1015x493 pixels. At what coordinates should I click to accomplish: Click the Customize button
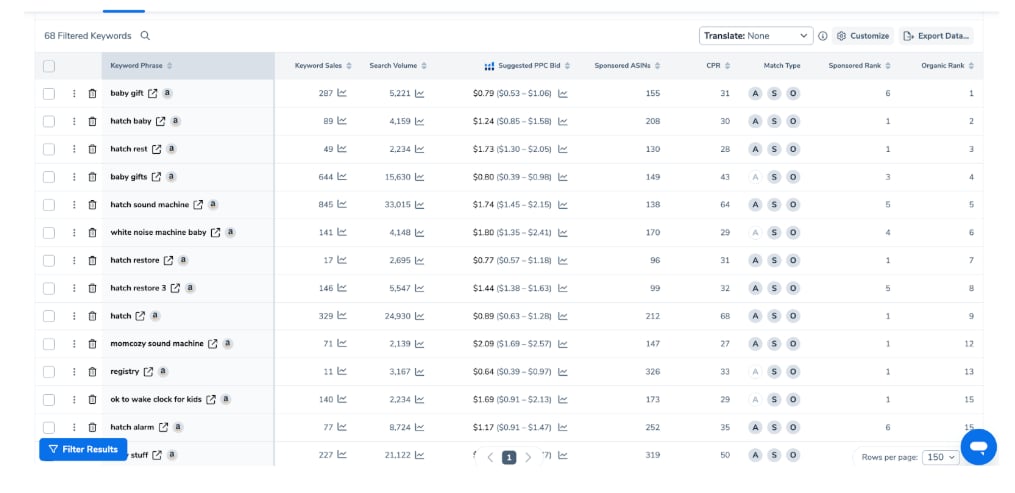click(862, 36)
